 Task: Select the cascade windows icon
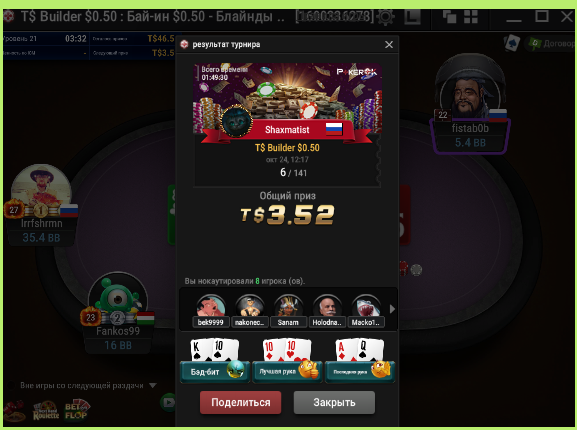[449, 17]
